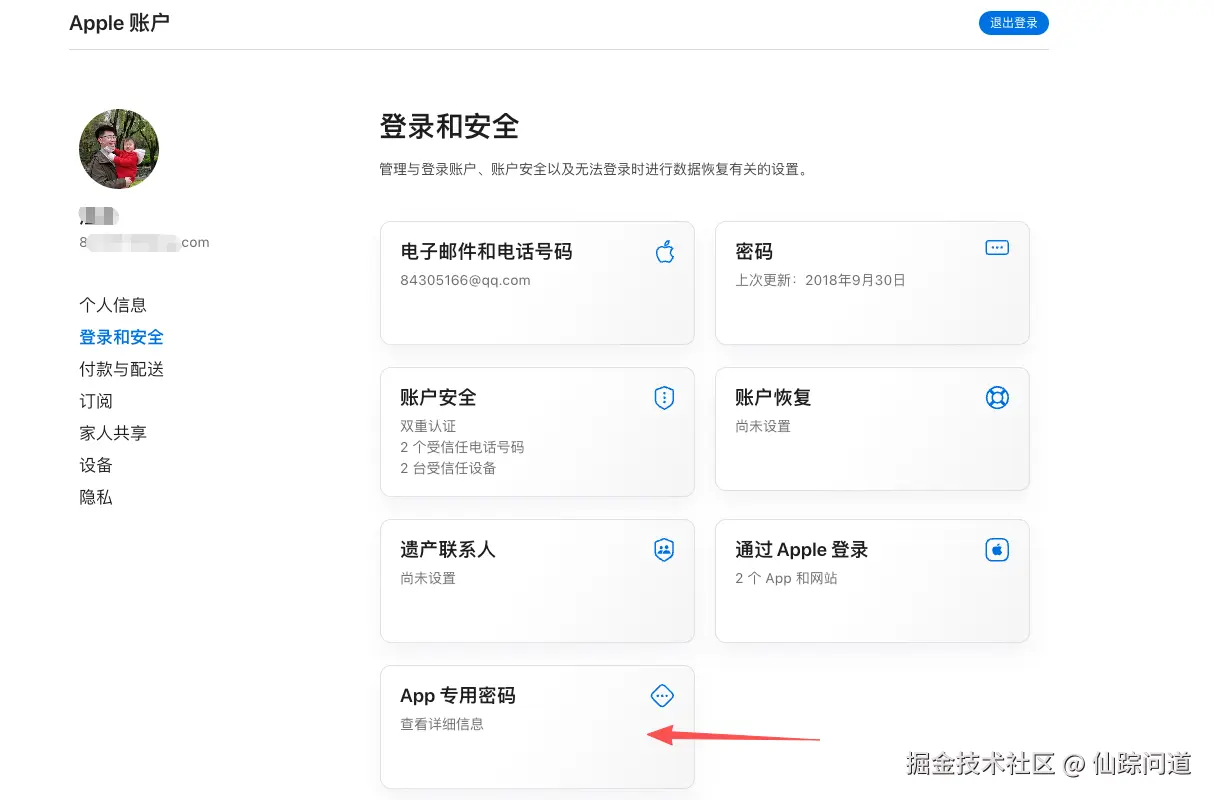The width and height of the screenshot is (1214, 800).
Task: Open the 账户恢复 card title
Action: [x=773, y=398]
